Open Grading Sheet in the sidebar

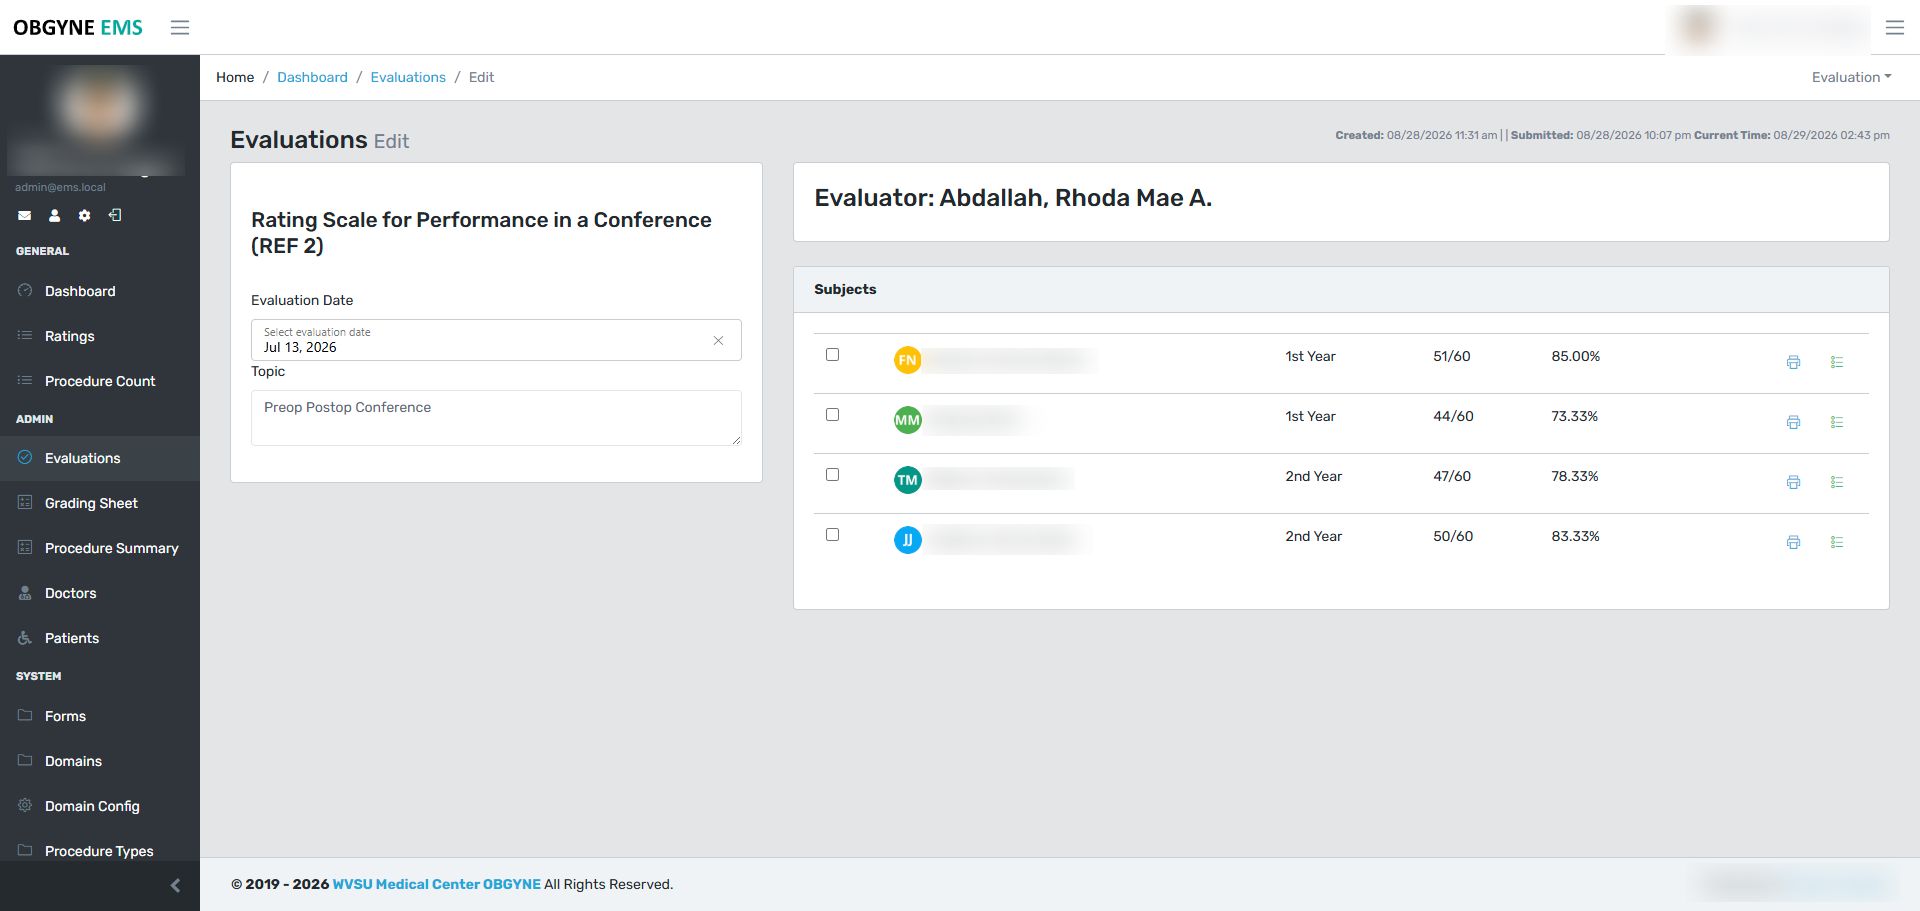[x=100, y=503]
